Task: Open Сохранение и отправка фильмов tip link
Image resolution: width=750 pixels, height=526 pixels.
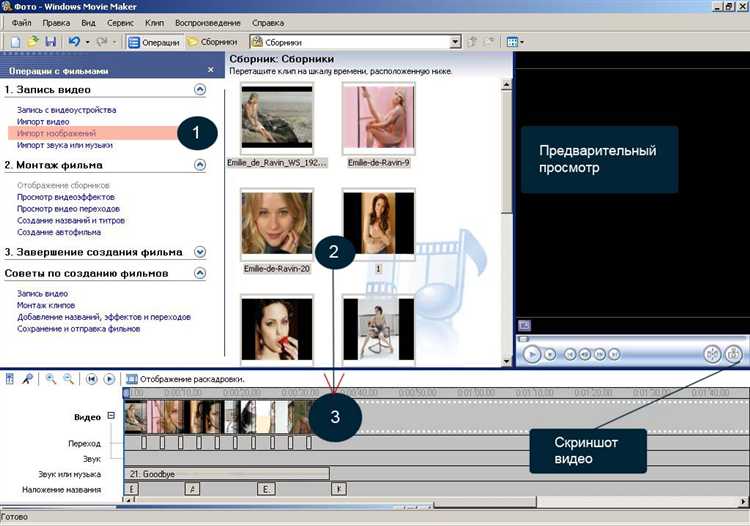Action: coord(78,329)
